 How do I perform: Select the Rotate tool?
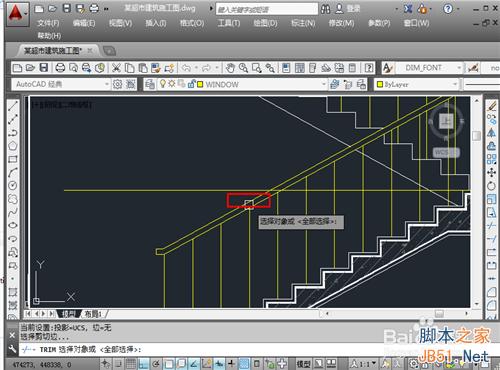point(492,186)
